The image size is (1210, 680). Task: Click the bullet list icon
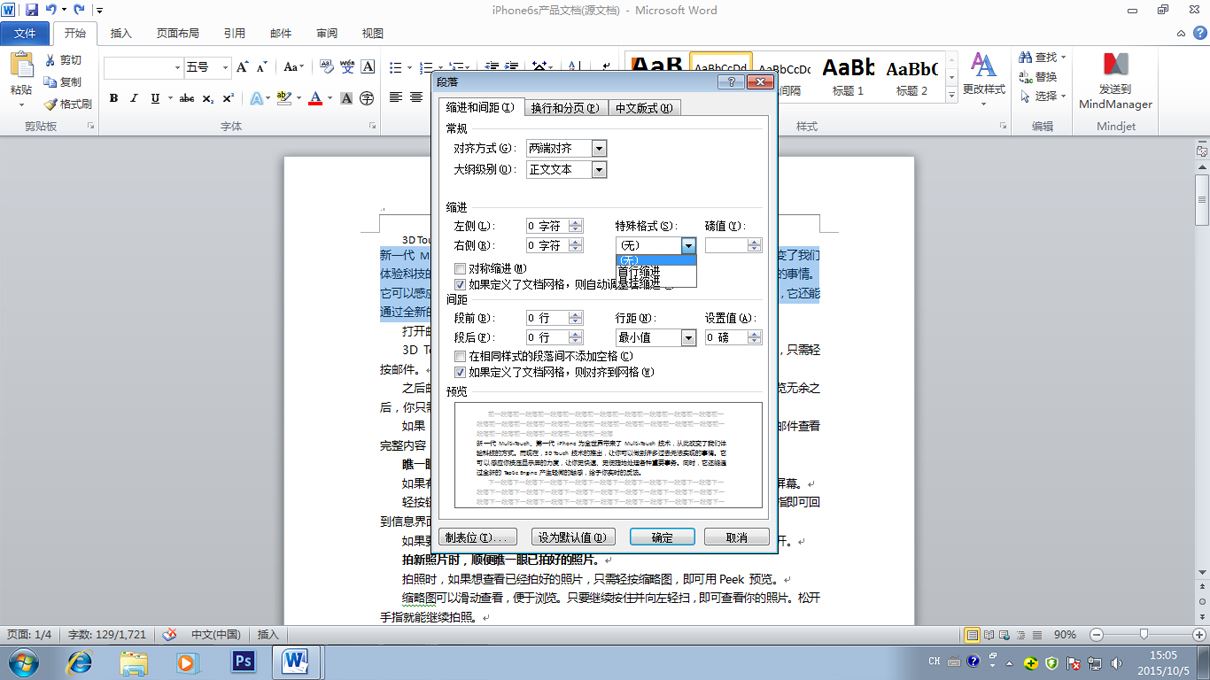[395, 67]
